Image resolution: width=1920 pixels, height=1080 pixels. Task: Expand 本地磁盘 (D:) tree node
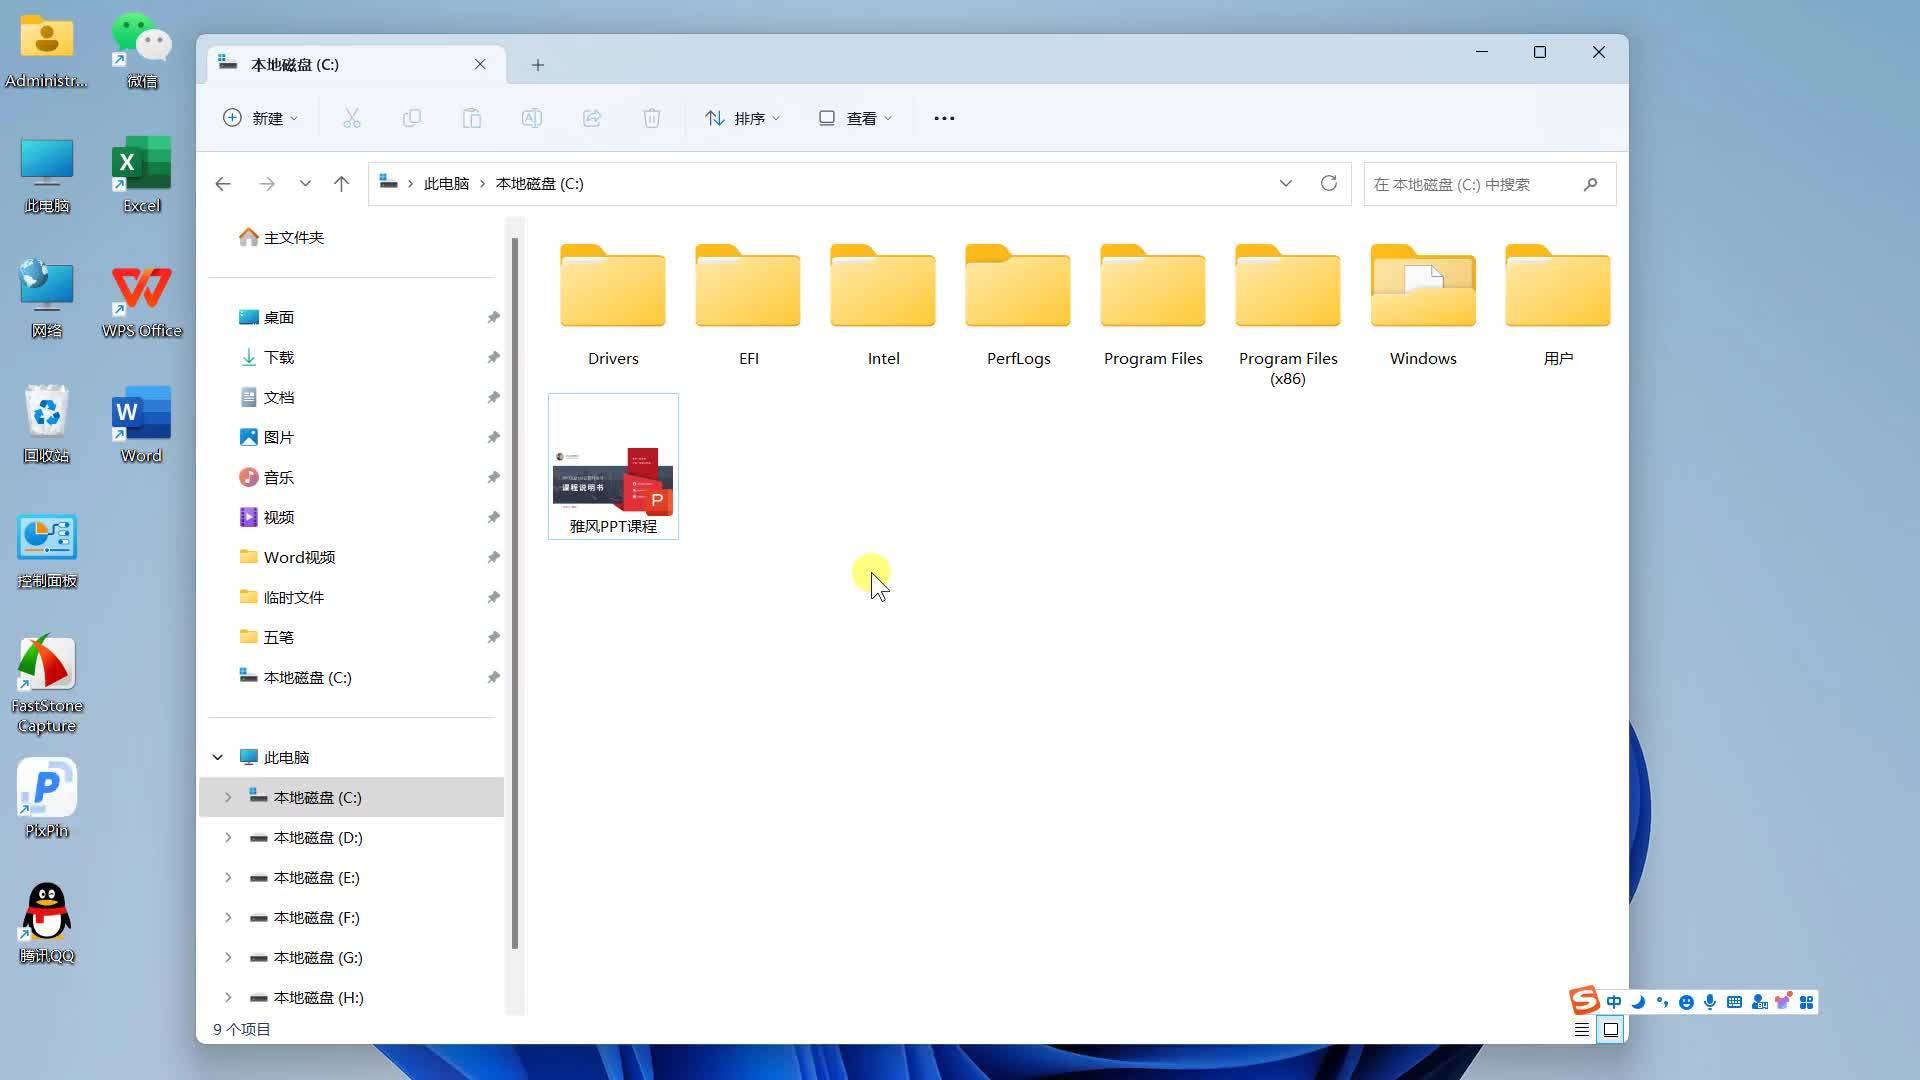pos(228,837)
